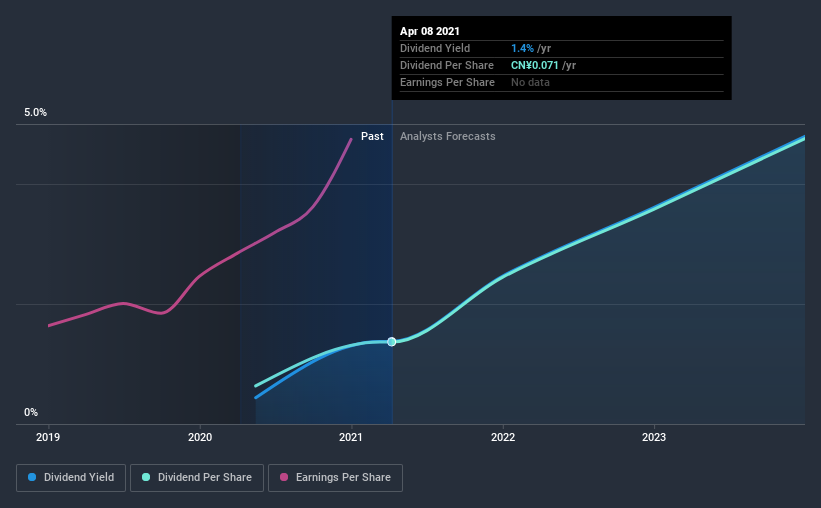Viewport: 821px width, 508px height.
Task: Click the pink dot beside Earnings Per Share
Action: pos(283,478)
